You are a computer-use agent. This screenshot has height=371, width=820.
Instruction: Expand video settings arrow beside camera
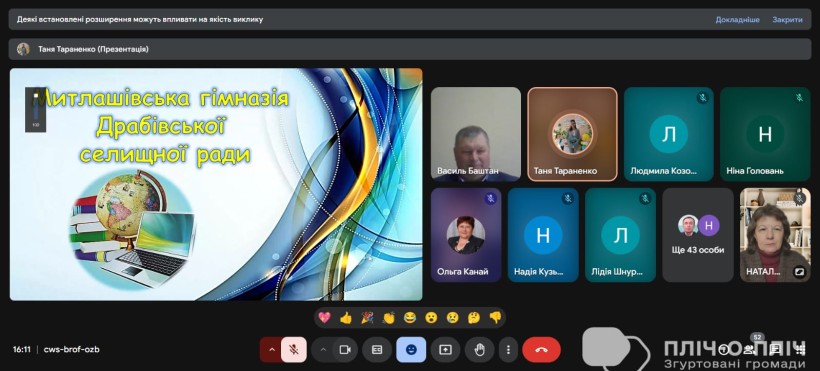point(323,350)
